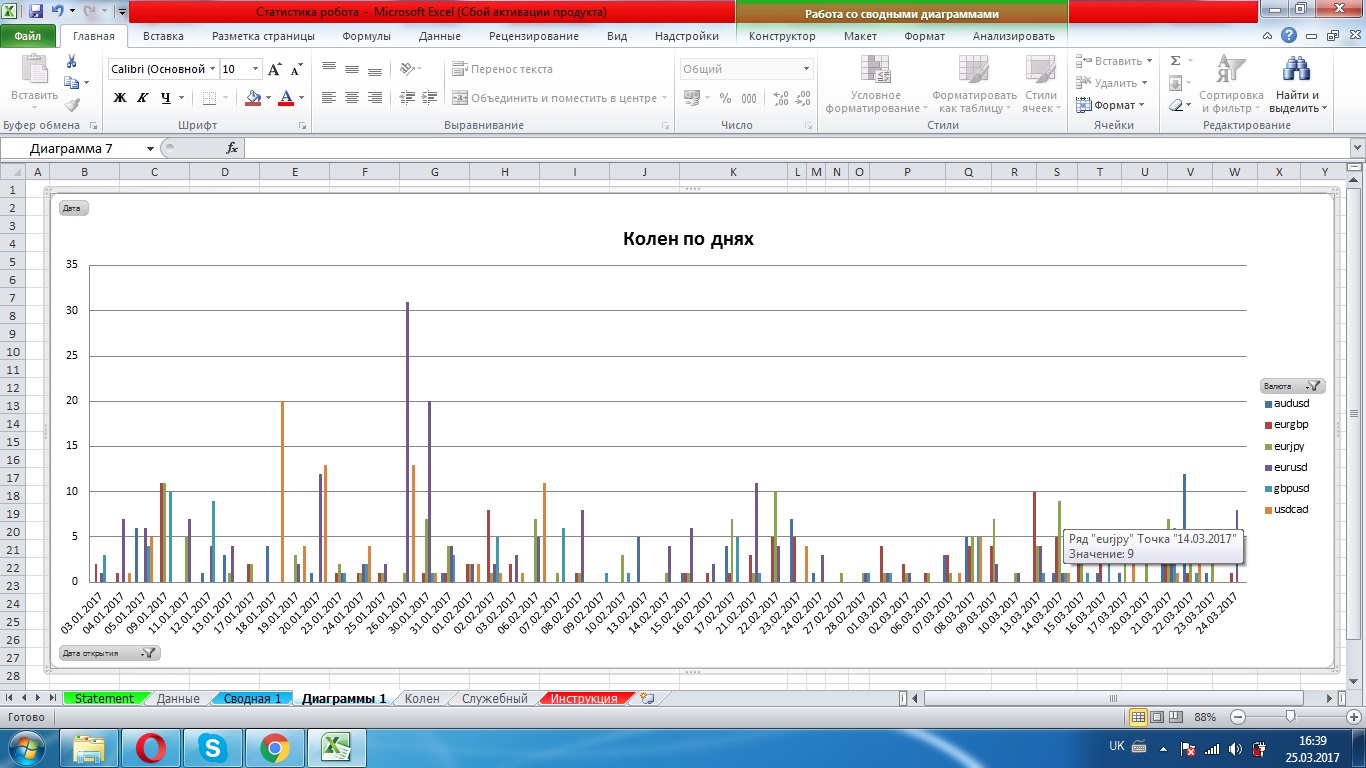1366x768 pixels.
Task: Toggle bold formatting in the Font group
Action: tap(120, 98)
